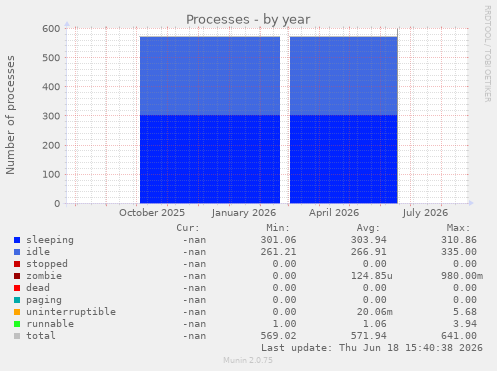
Task: Click the uninterruptible legend color swatch
Action: click(x=17, y=312)
